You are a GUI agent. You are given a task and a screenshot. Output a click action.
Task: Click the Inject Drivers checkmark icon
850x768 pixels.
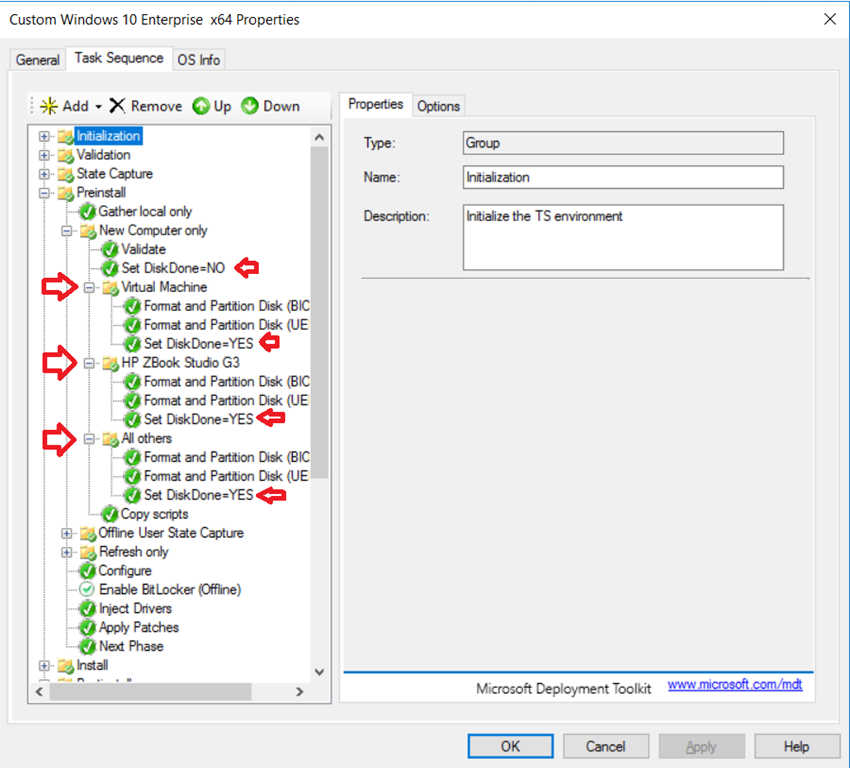coord(87,609)
